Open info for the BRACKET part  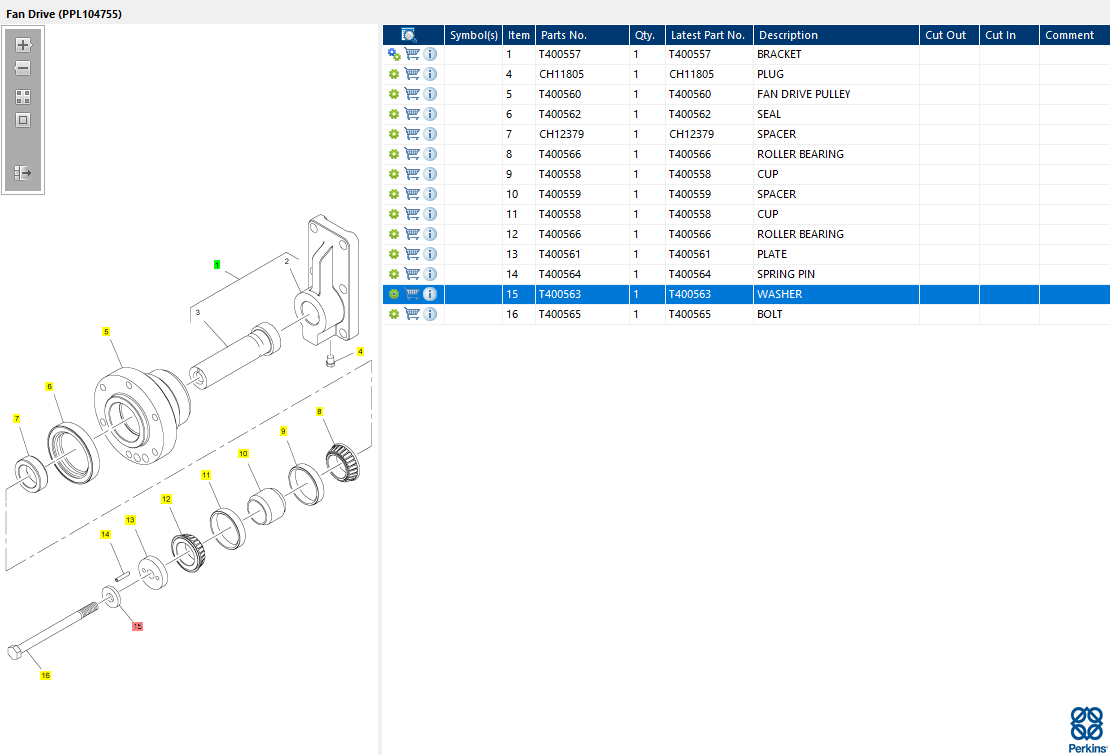(430, 54)
